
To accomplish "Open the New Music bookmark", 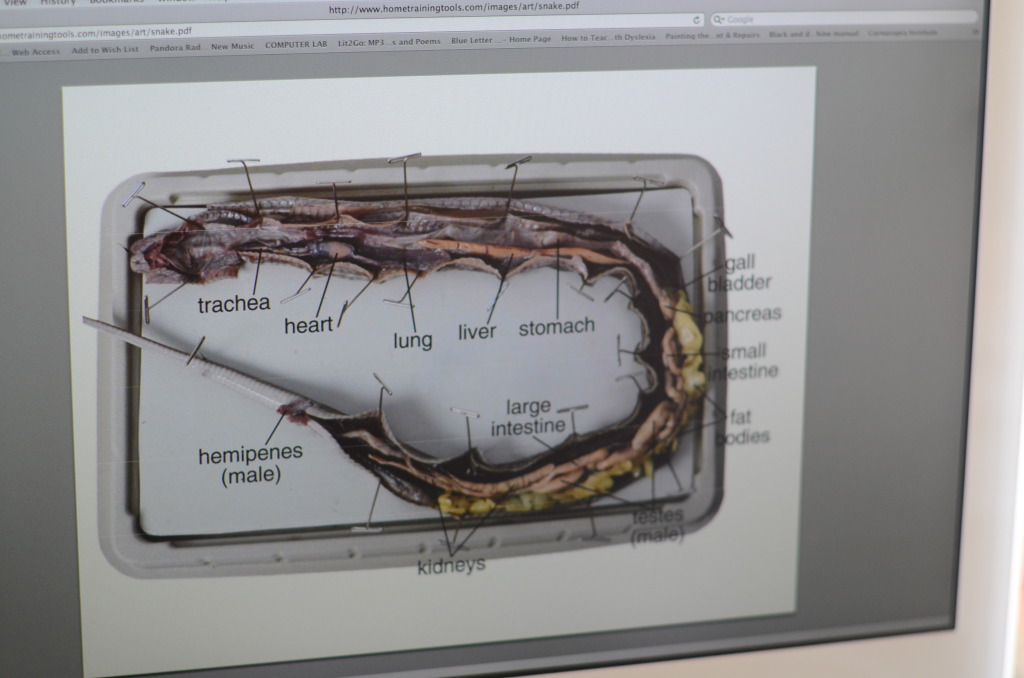I will (232, 46).
